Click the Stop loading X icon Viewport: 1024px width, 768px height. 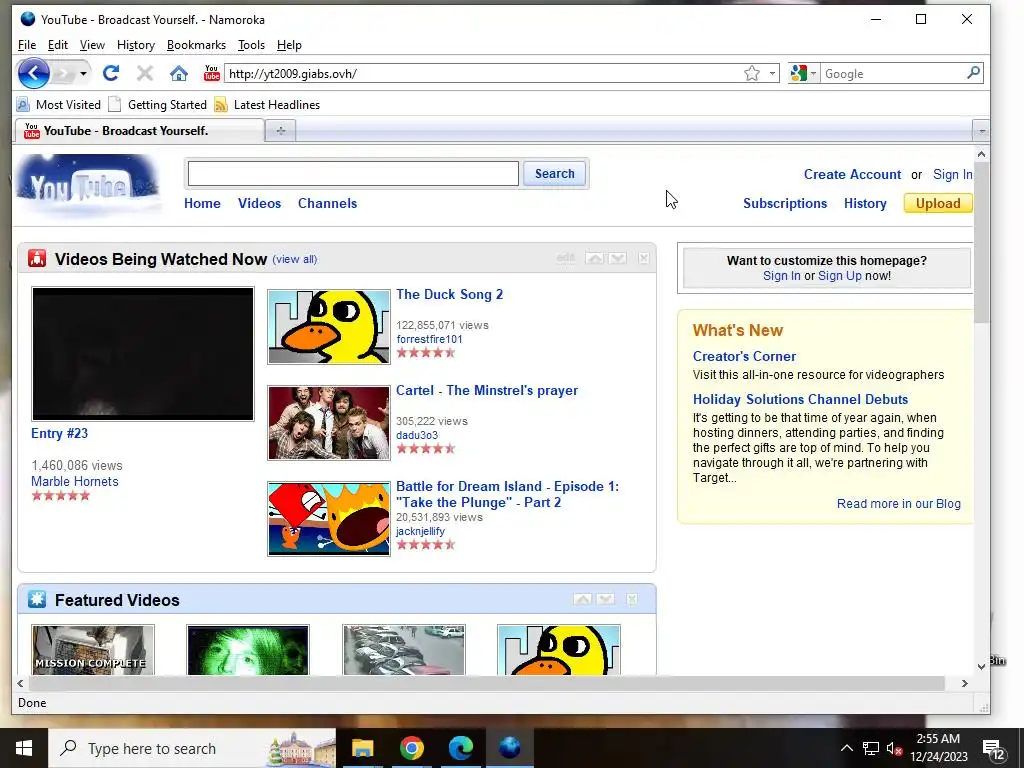[x=145, y=73]
